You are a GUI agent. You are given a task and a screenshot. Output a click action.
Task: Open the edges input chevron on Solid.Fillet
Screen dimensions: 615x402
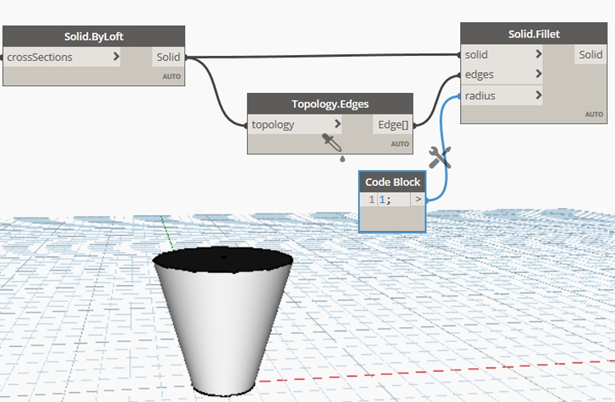pyautogui.click(x=540, y=74)
